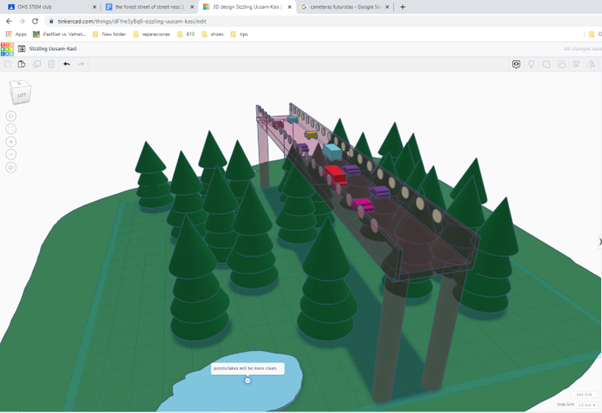Screen dimensions: 602x413
Task: Select the red car on the bridge
Action: [x=335, y=174]
